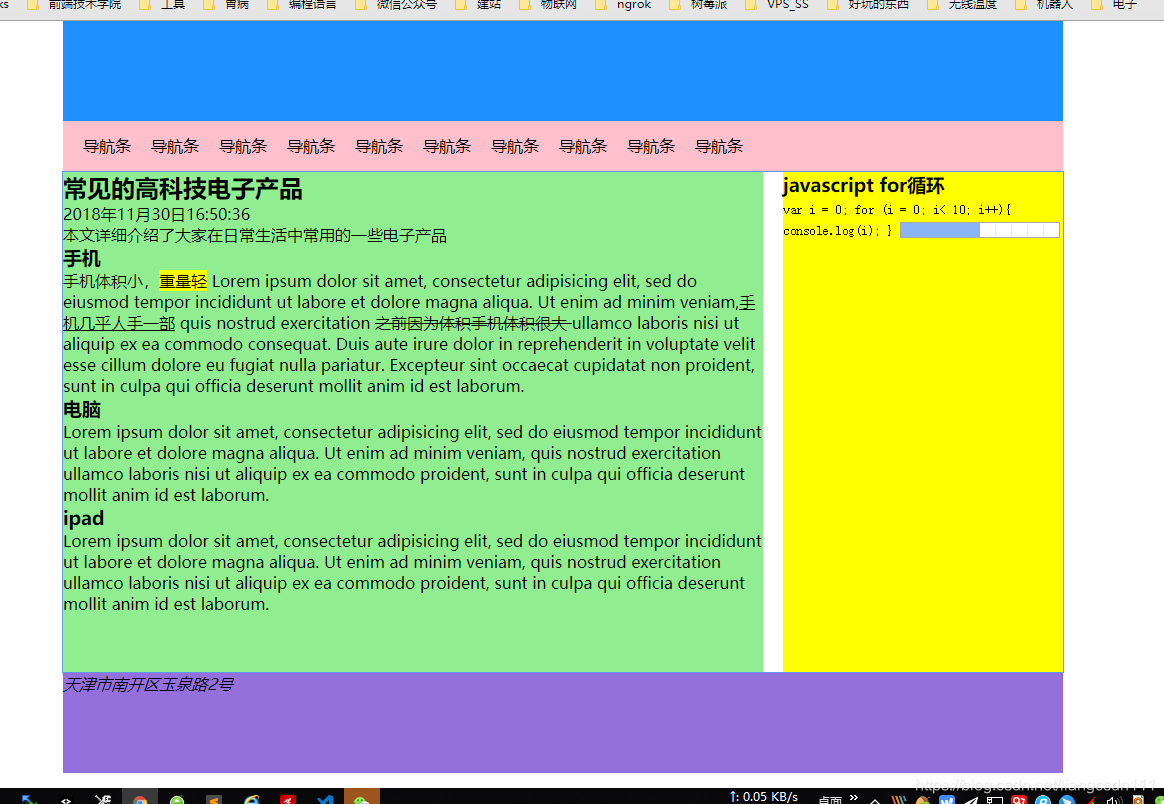Click the first 导航条 navigation link
Screen dimensions: 1164x804
(107, 146)
